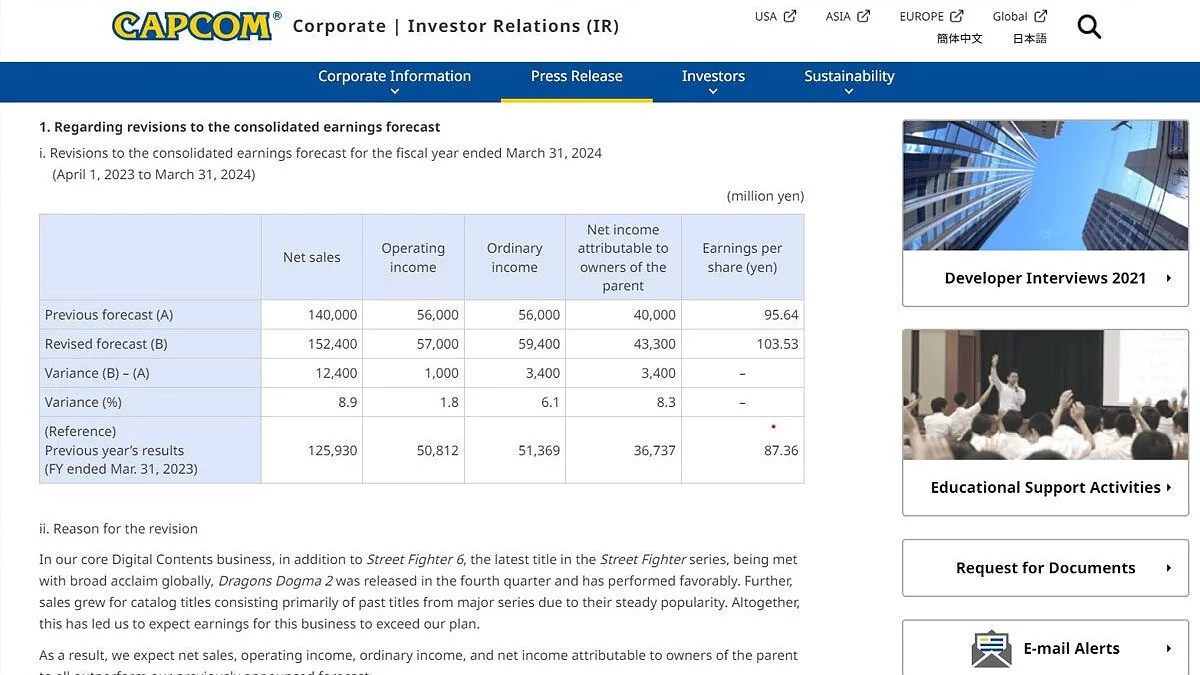This screenshot has width=1200, height=675.
Task: Click external link icon beside USA
Action: [790, 16]
